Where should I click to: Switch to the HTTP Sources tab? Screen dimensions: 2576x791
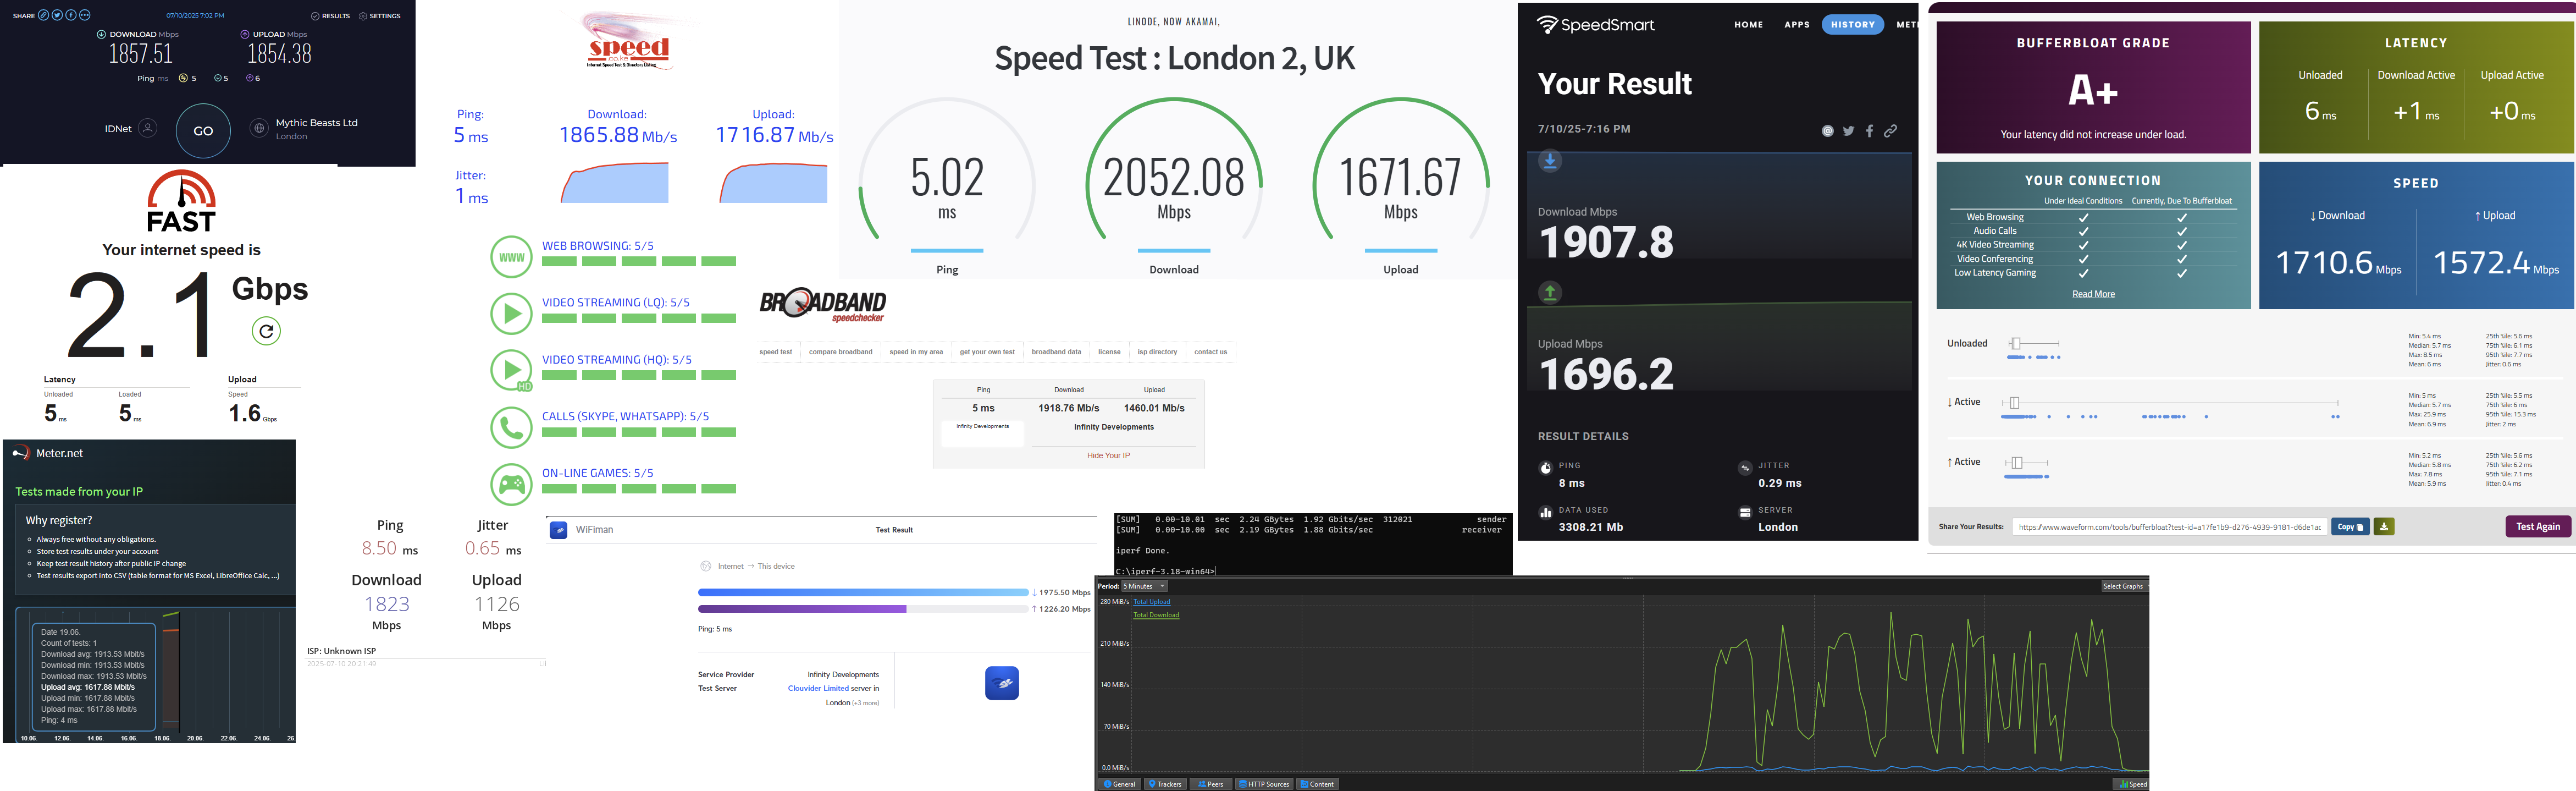click(x=1264, y=784)
